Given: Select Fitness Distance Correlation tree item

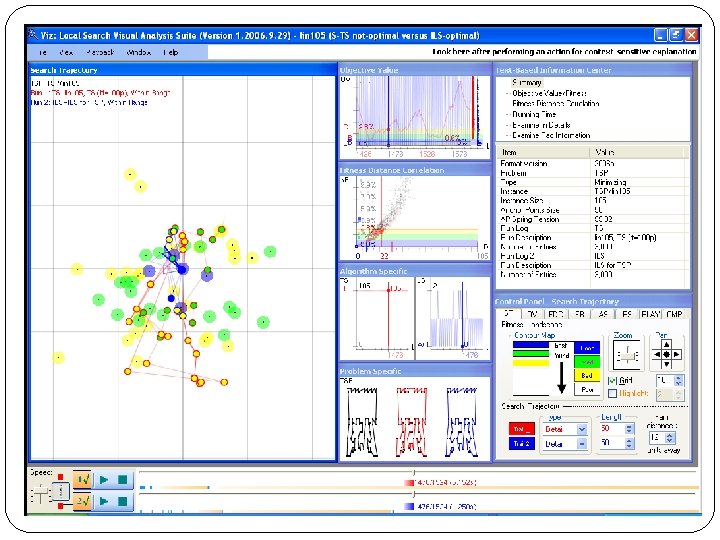Looking at the screenshot, I should 555,104.
